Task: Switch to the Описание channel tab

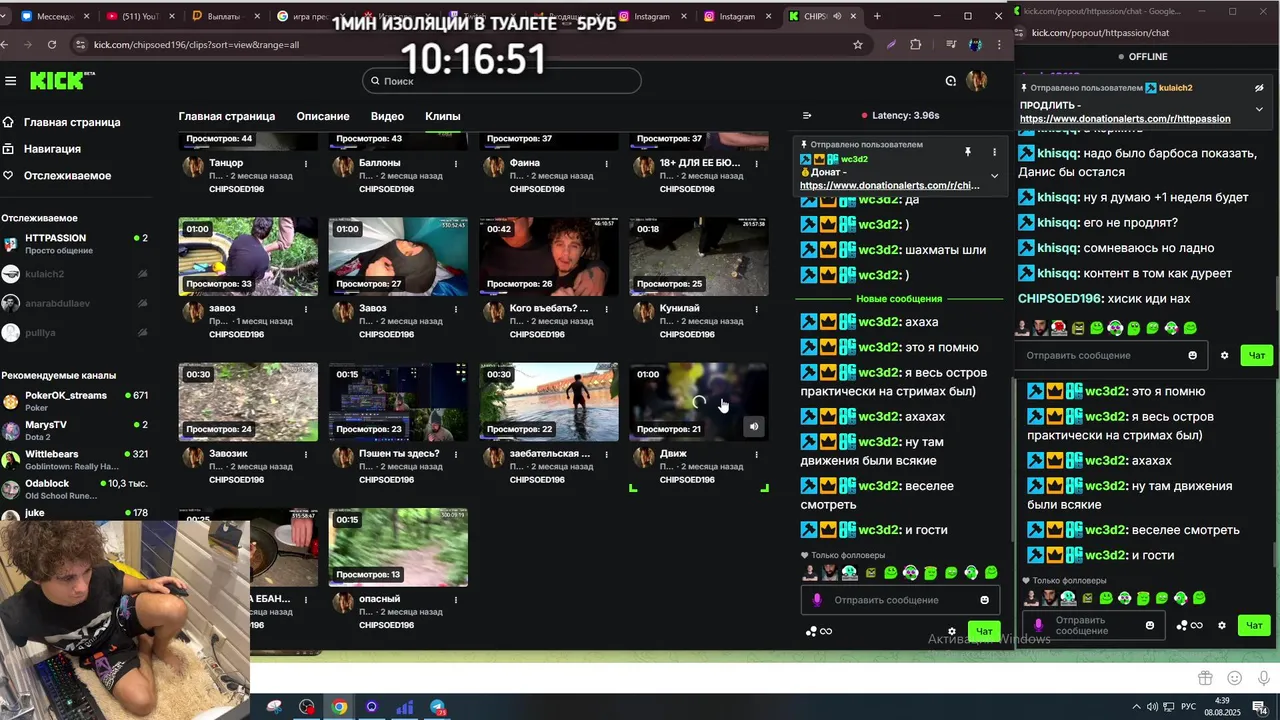Action: [x=323, y=116]
